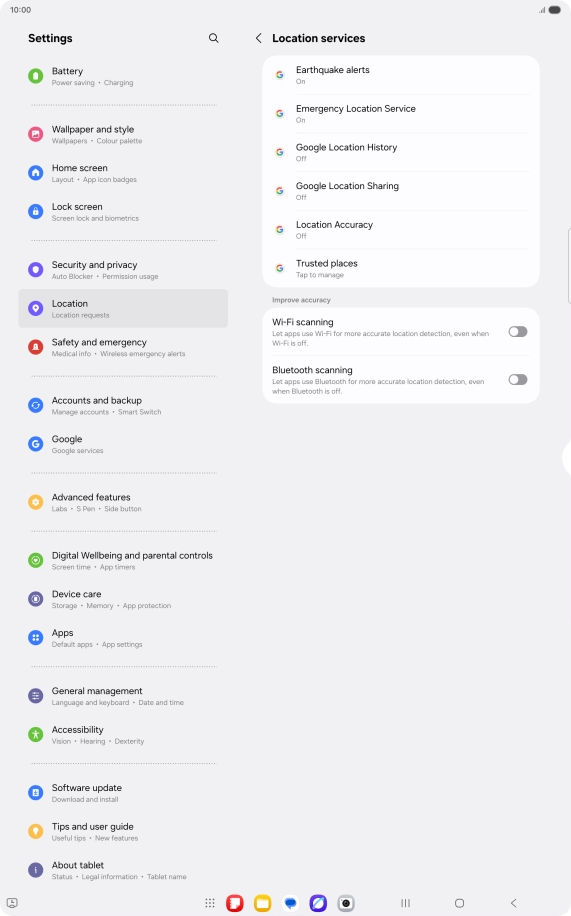This screenshot has width=571, height=916.
Task: Open the apps grid in taskbar
Action: click(x=210, y=903)
